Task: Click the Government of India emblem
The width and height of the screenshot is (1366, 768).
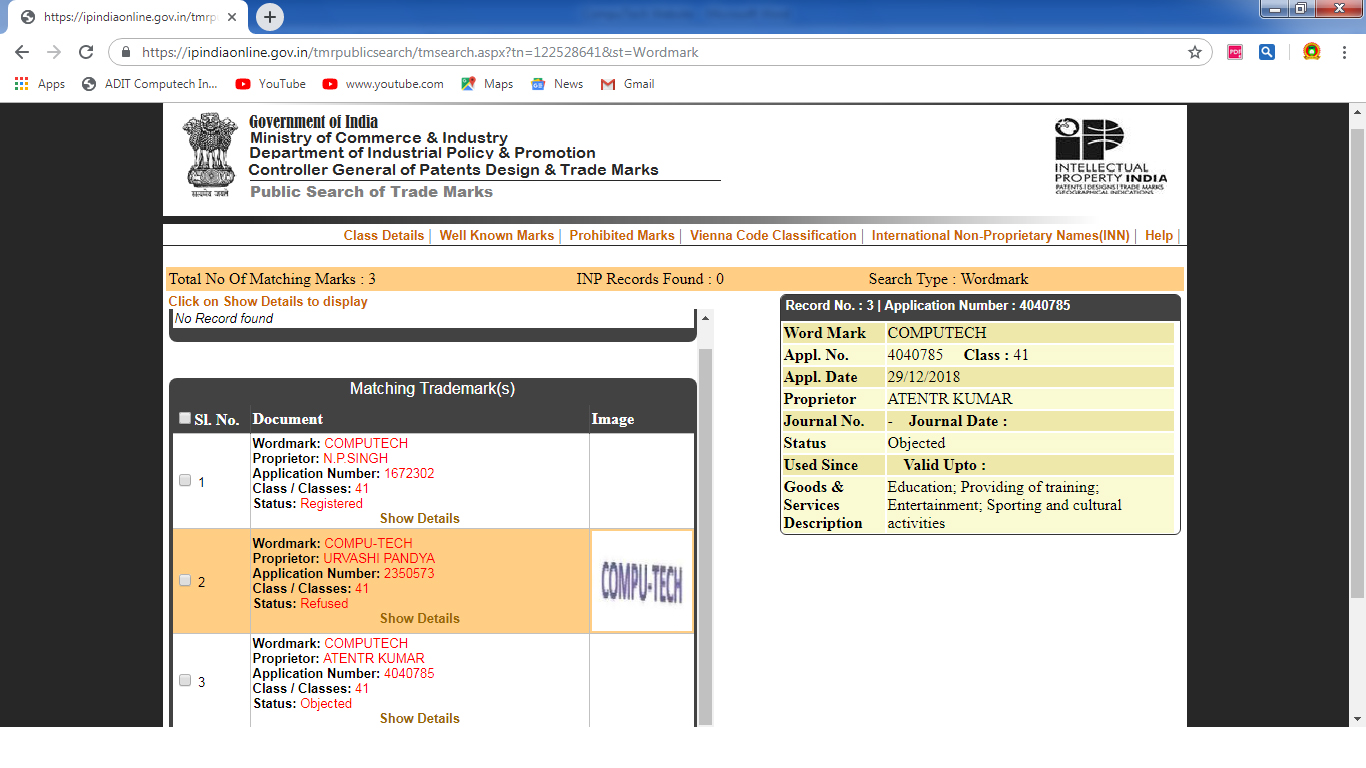Action: click(210, 155)
